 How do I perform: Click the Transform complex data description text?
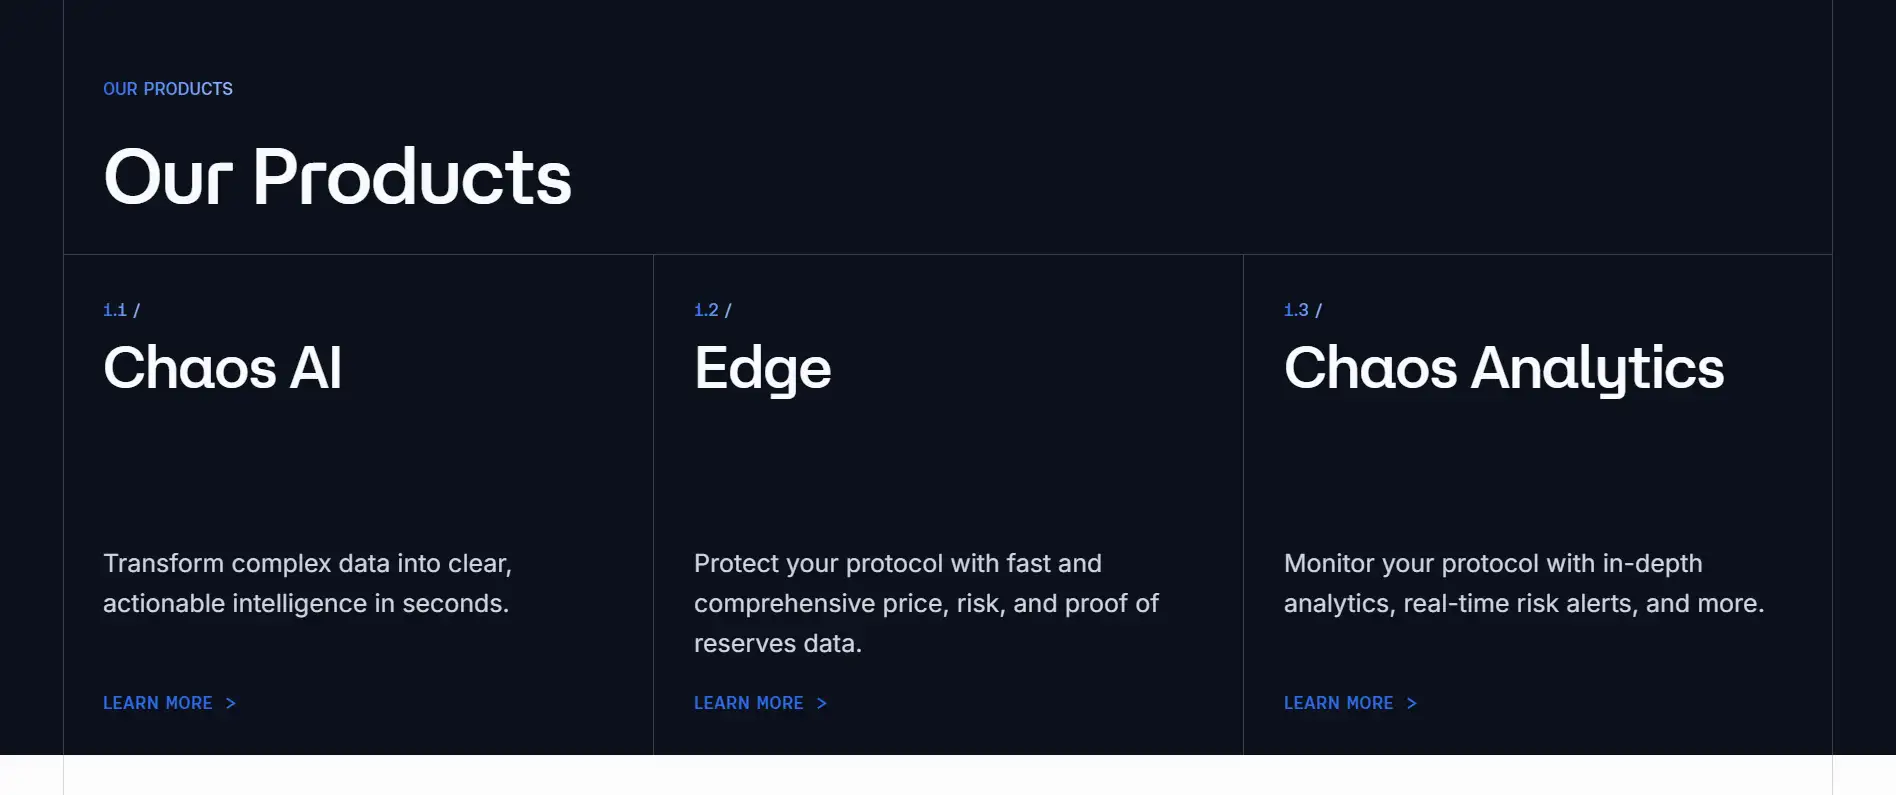[307, 583]
